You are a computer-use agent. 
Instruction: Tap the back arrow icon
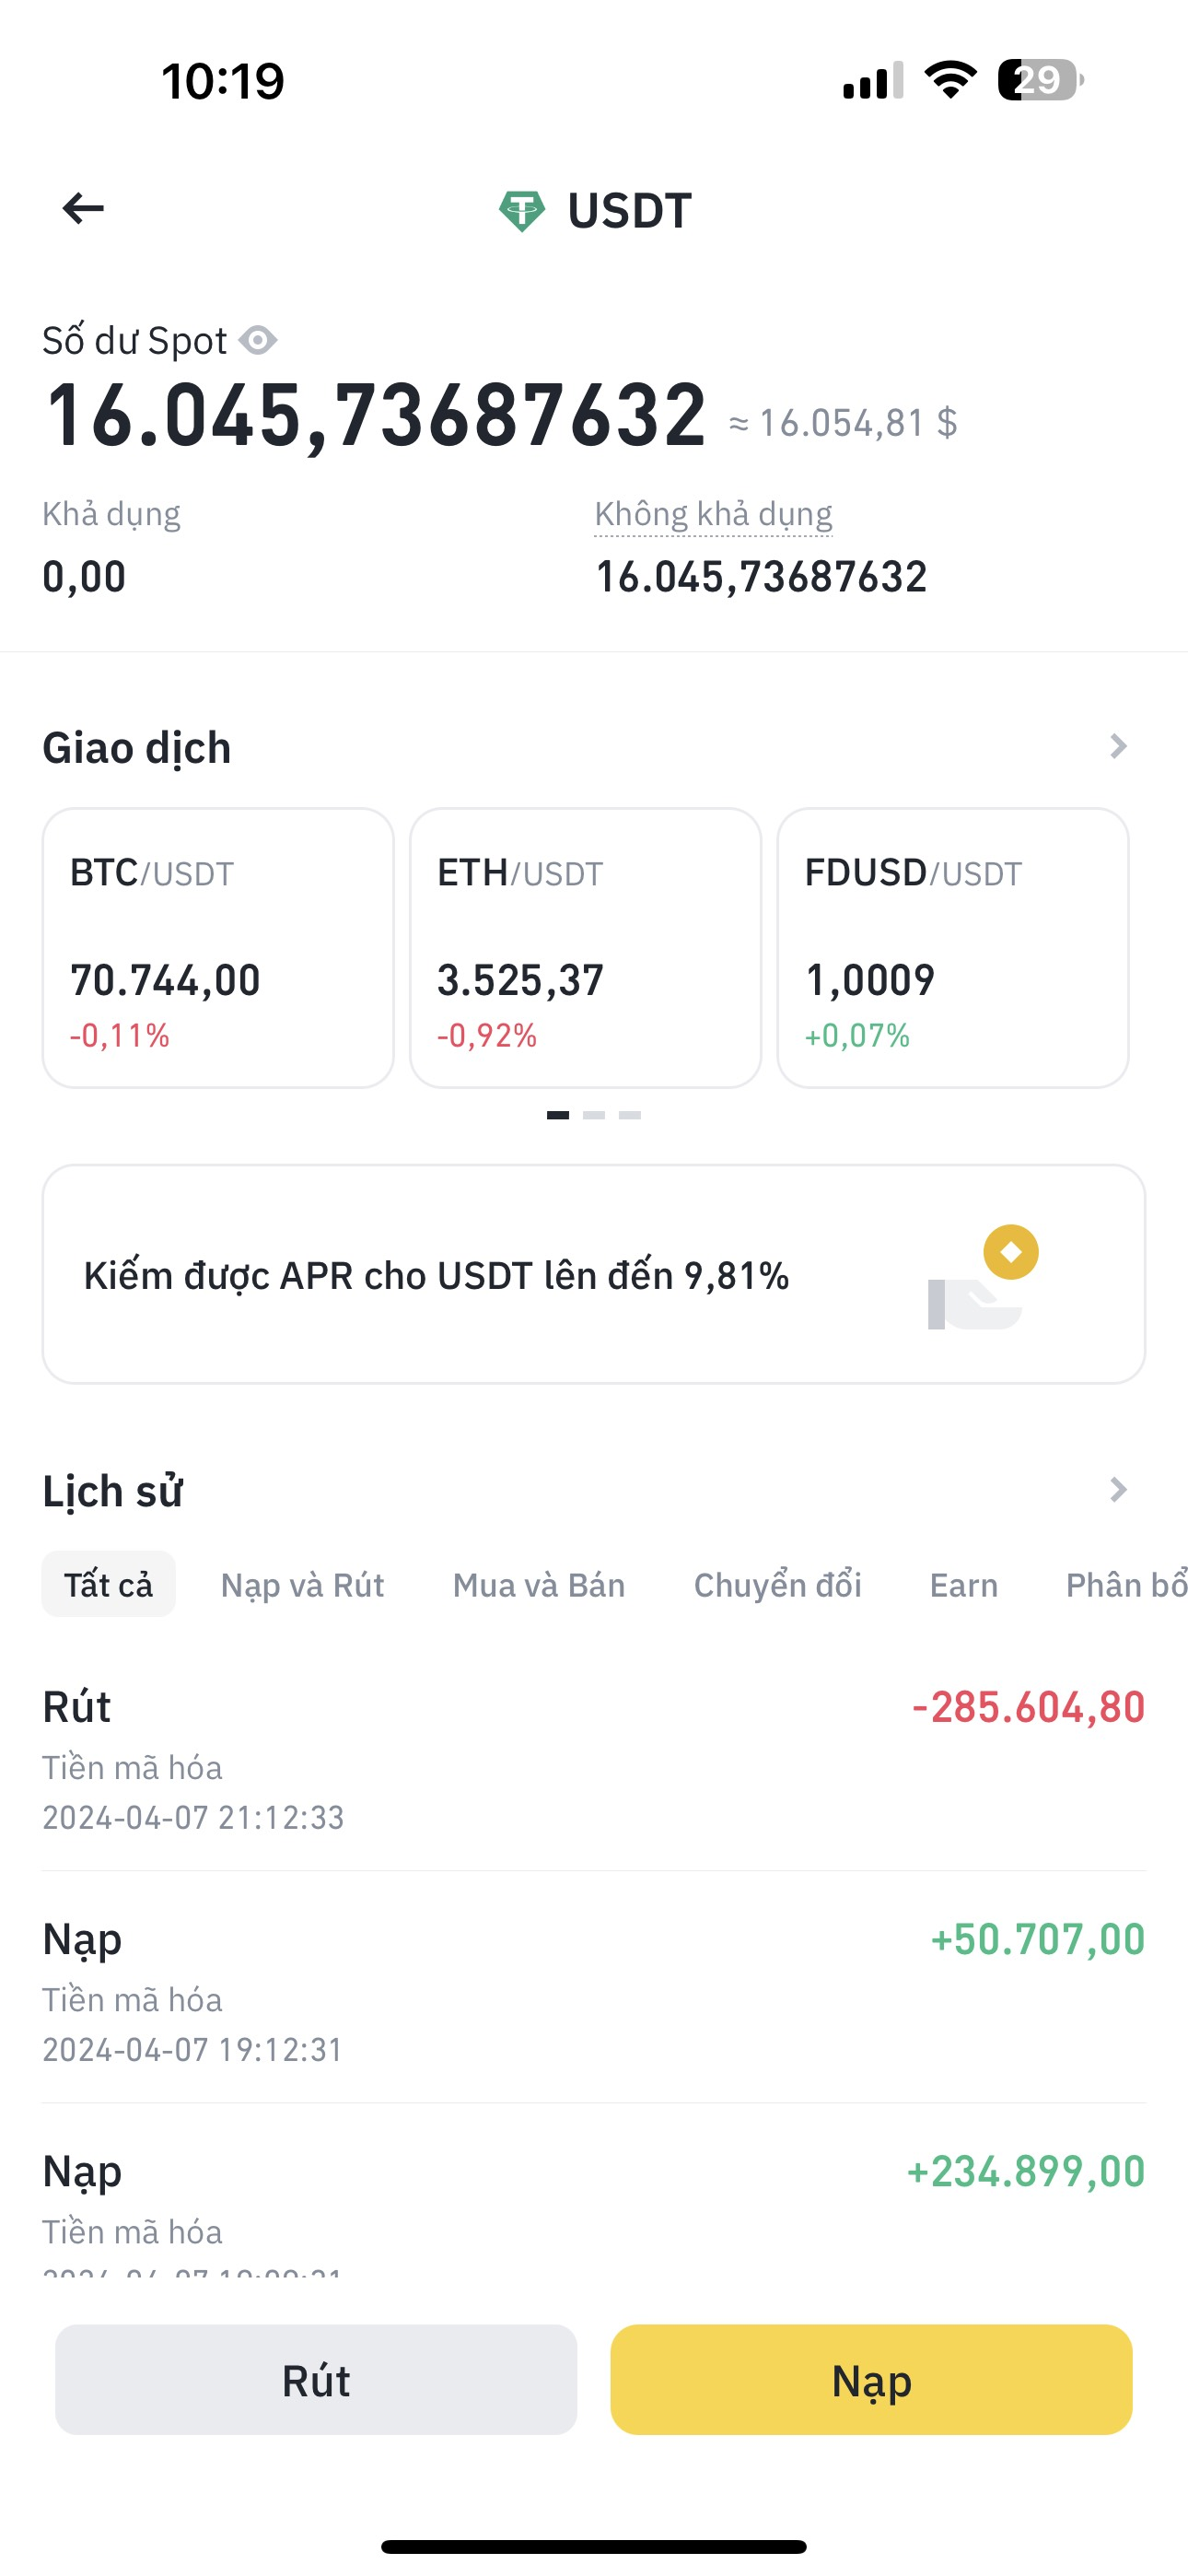83,209
